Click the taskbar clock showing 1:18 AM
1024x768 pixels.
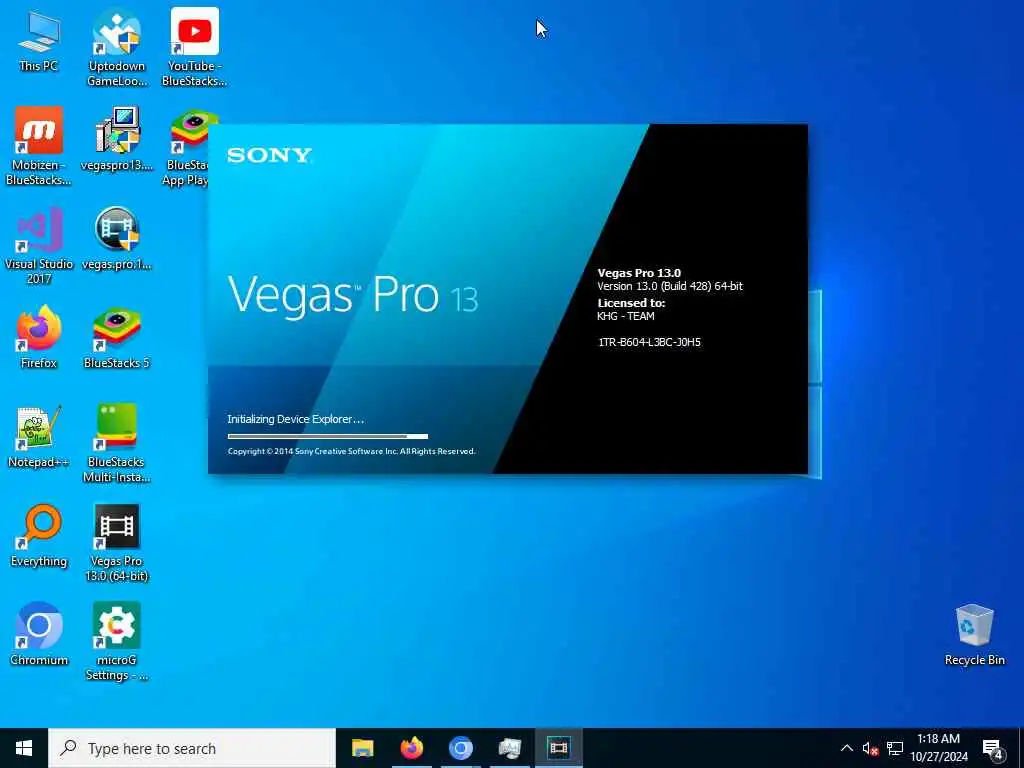tap(938, 748)
